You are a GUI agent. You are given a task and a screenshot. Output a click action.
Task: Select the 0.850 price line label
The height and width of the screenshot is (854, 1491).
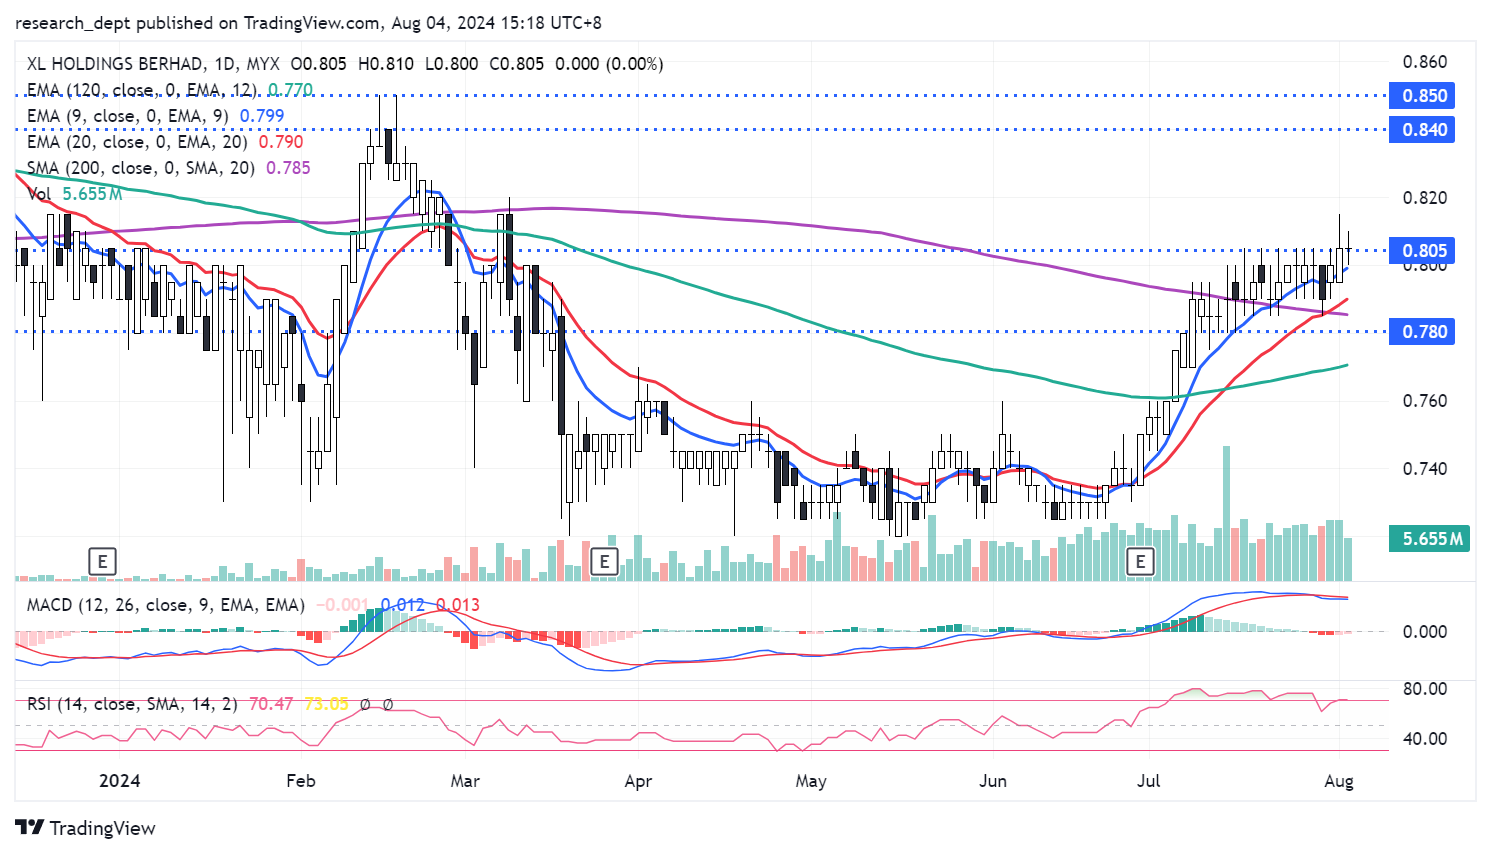coord(1423,96)
